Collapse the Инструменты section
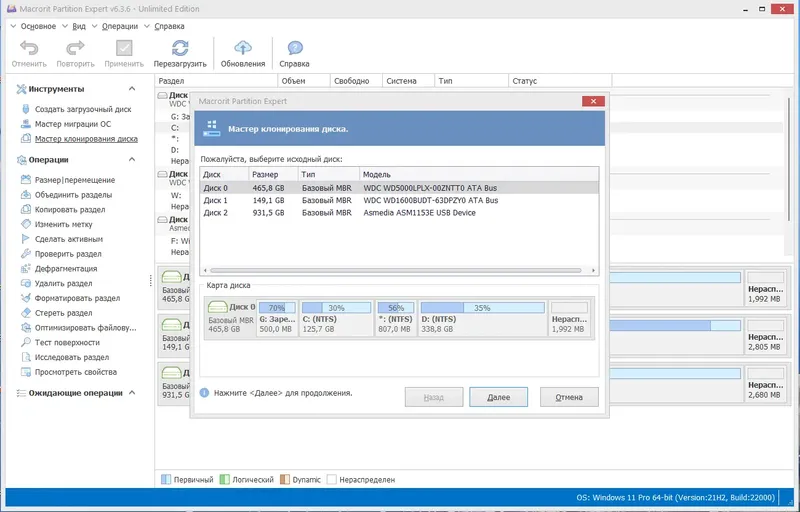Viewport: 800px width, 512px height. coord(132,89)
